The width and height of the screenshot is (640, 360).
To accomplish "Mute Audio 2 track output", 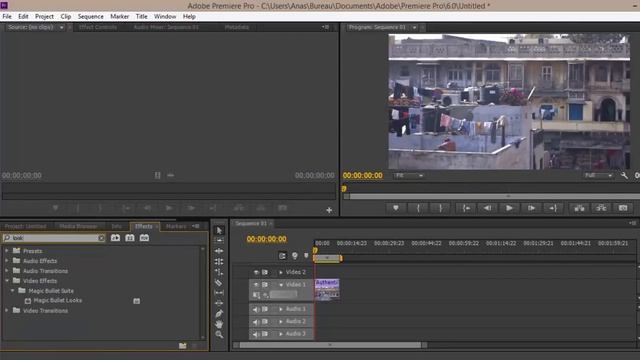I will [x=256, y=322].
